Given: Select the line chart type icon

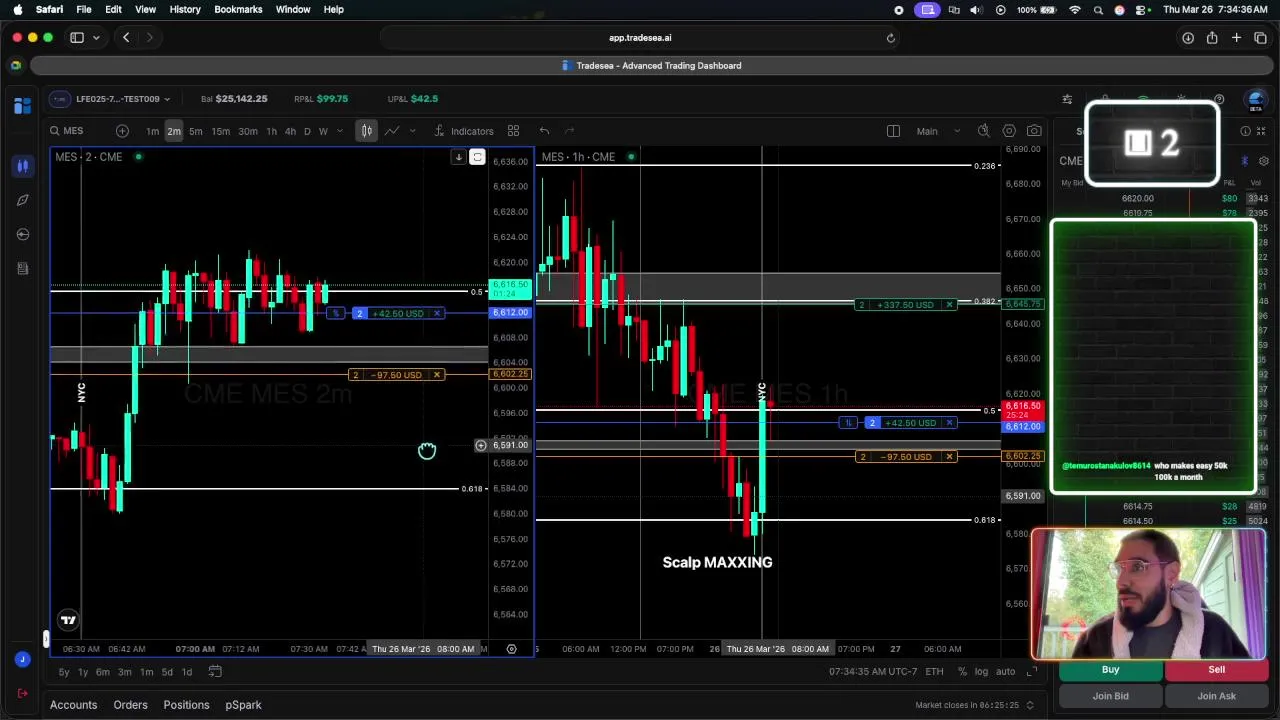Looking at the screenshot, I should [x=392, y=131].
